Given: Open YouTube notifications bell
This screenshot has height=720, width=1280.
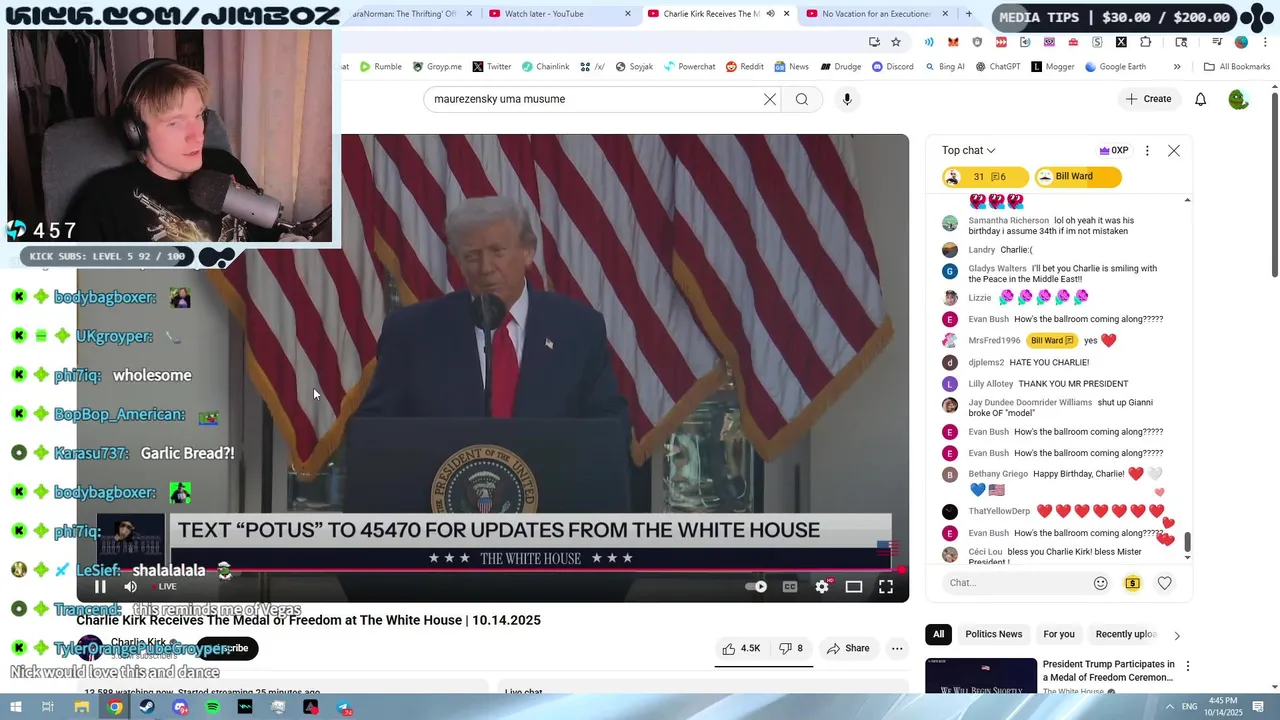Looking at the screenshot, I should click(x=1201, y=99).
